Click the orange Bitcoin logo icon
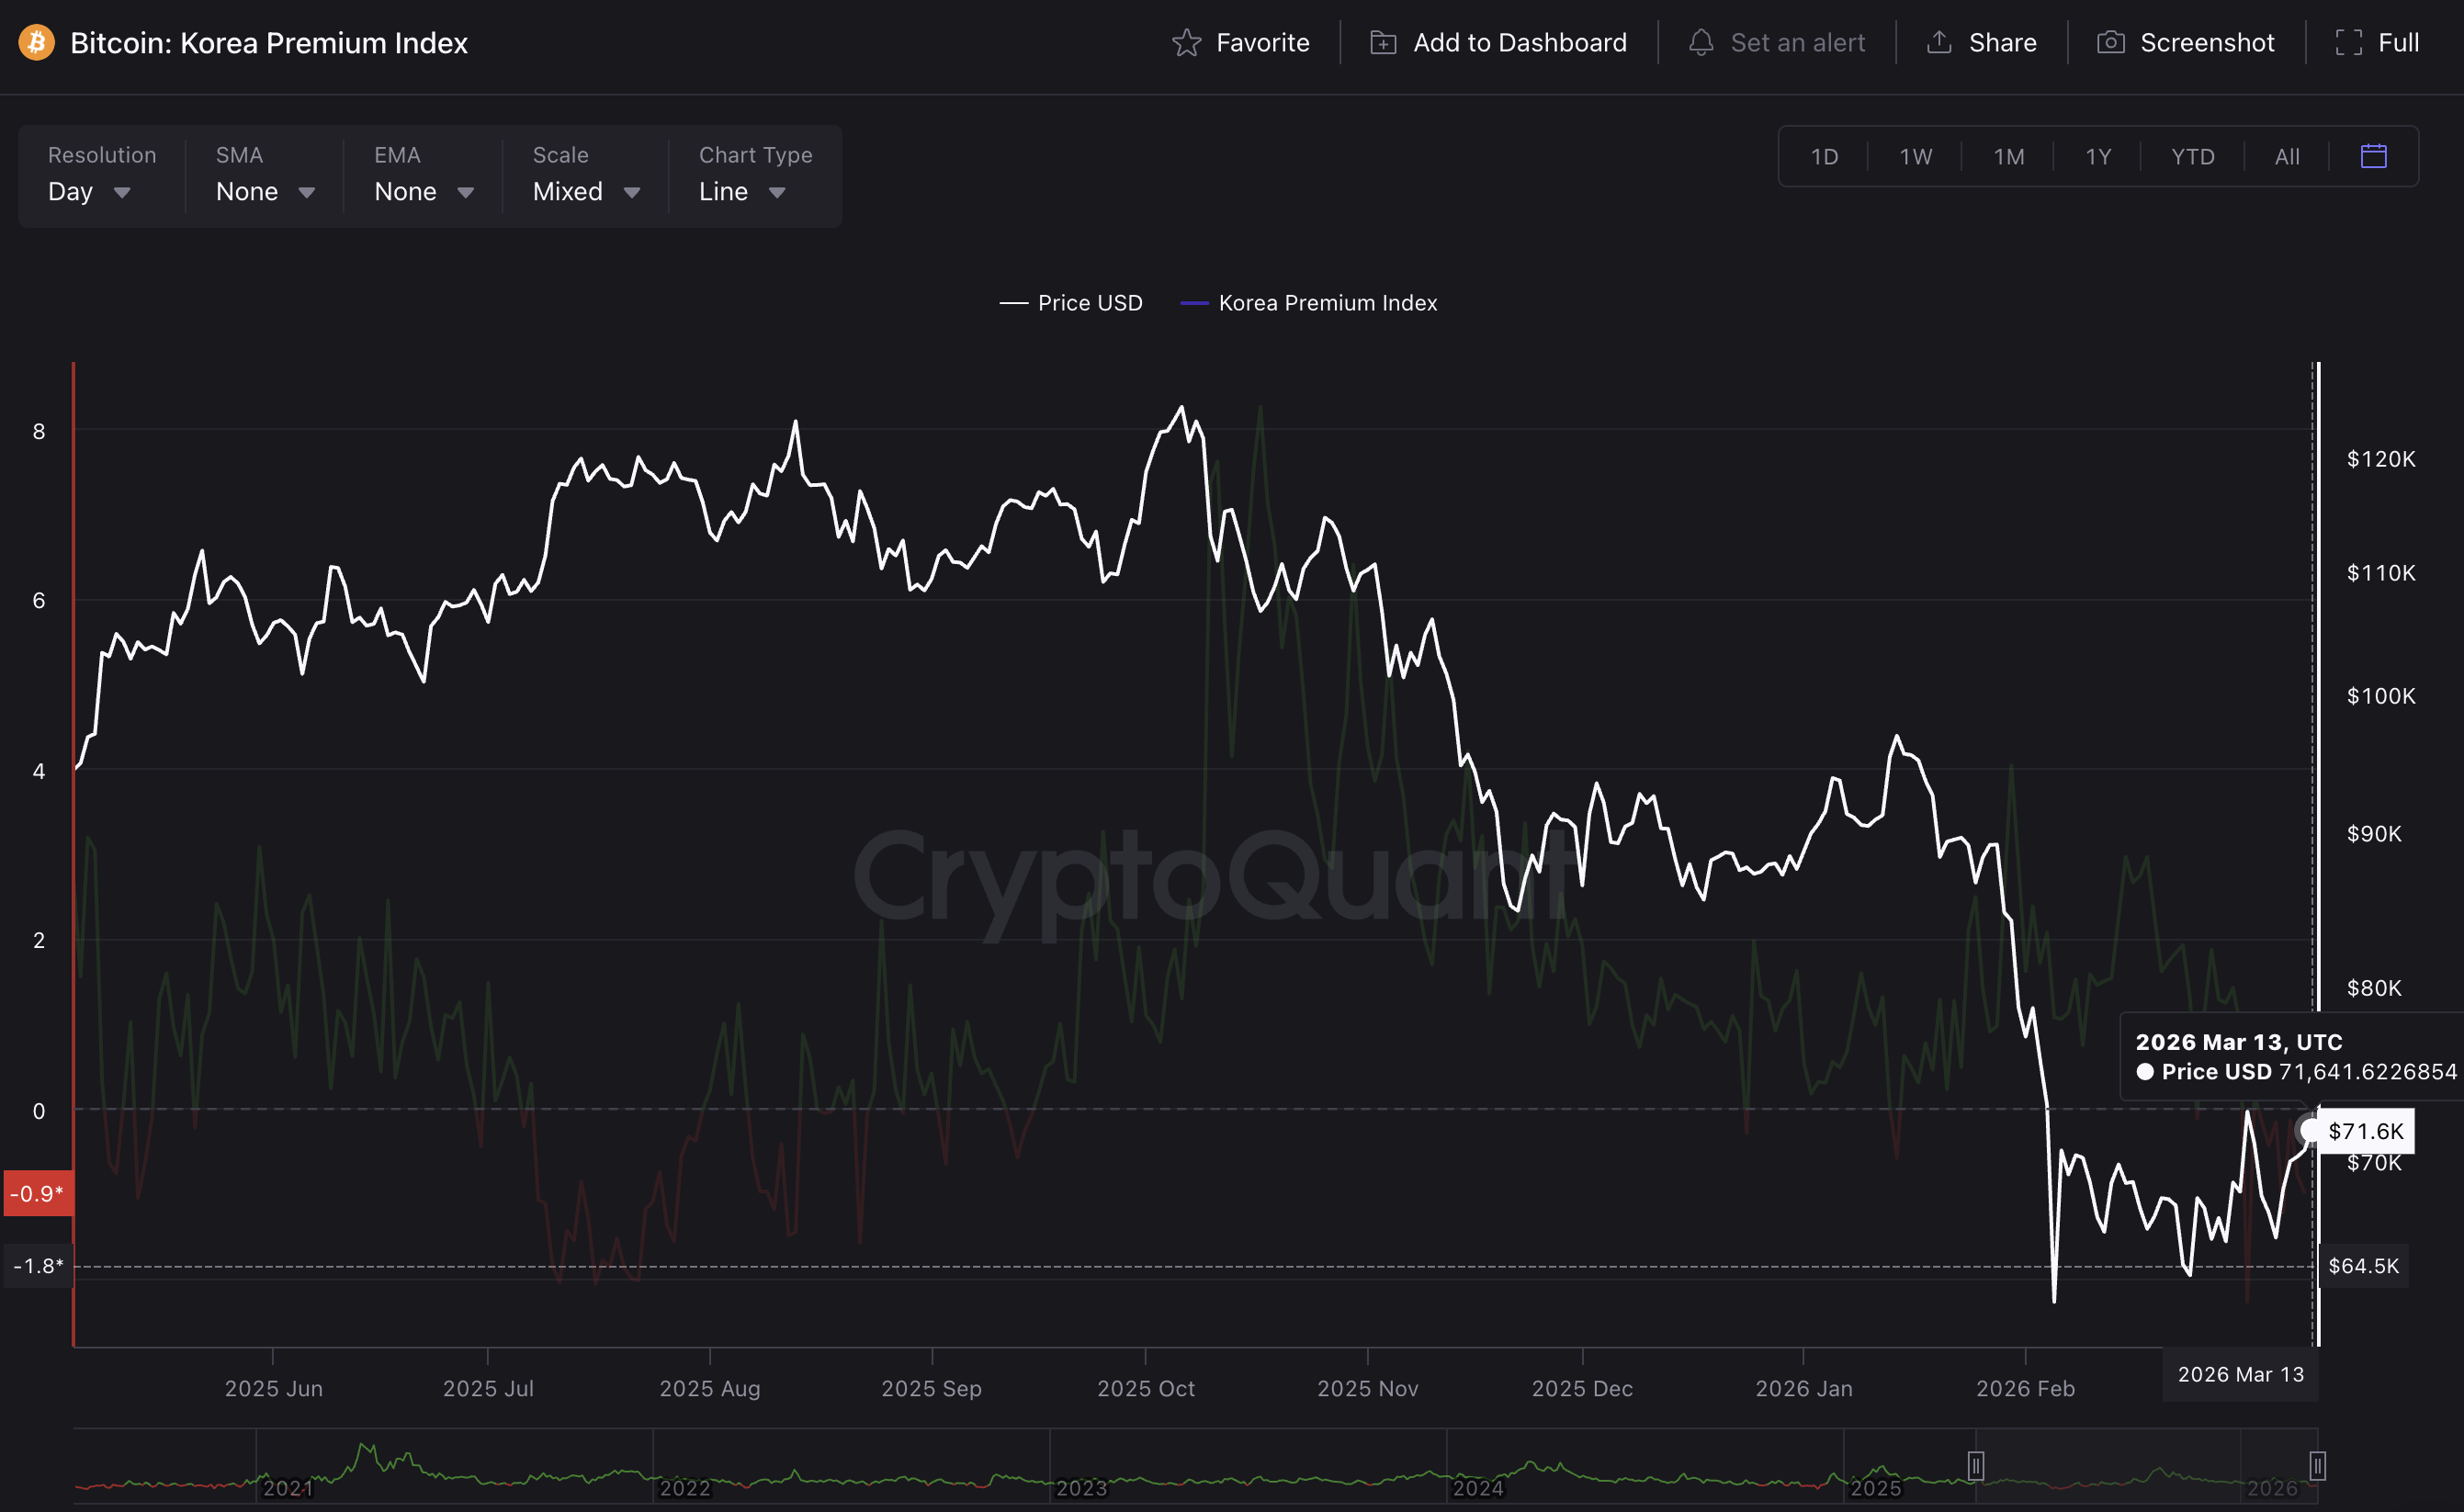Screen dimensions: 2464x1512 coord(37,43)
